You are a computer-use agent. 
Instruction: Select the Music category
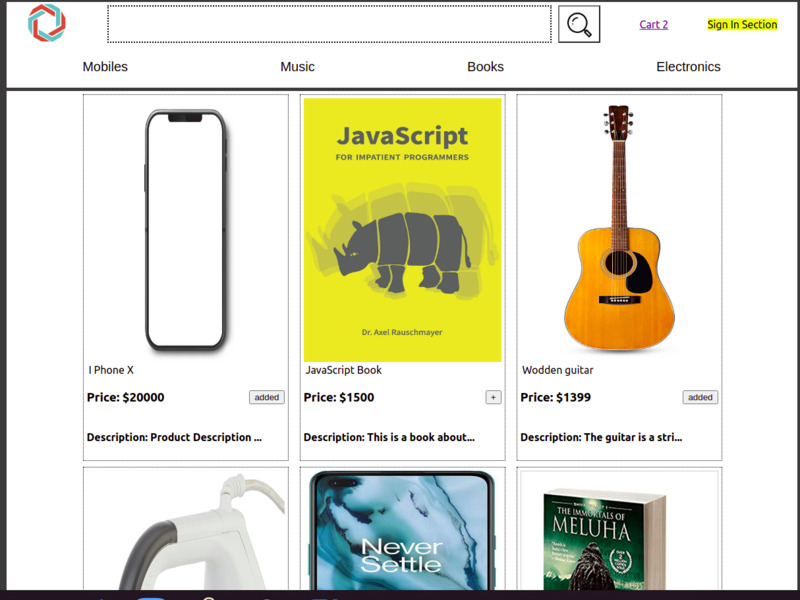click(x=297, y=67)
